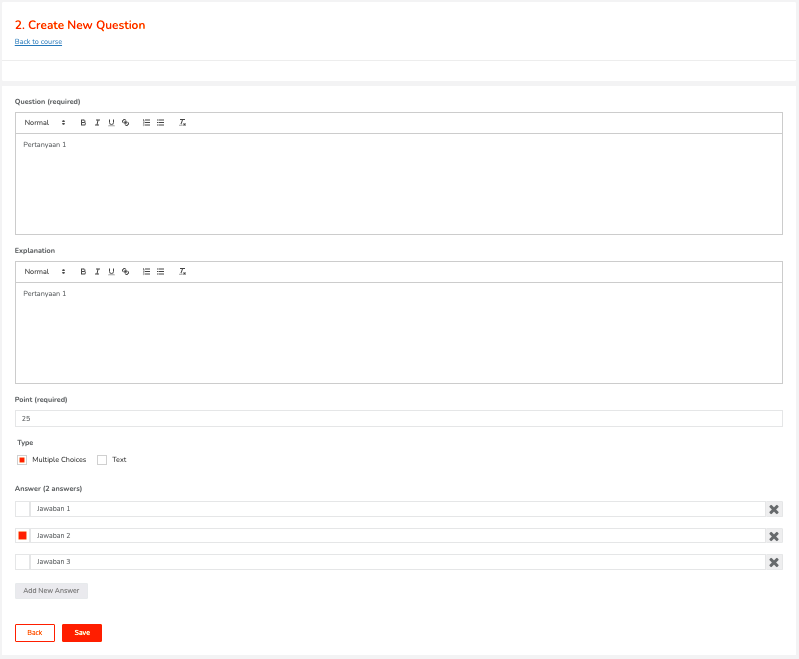Click the Point input field
Viewport: 799px width, 659px height.
(399, 418)
